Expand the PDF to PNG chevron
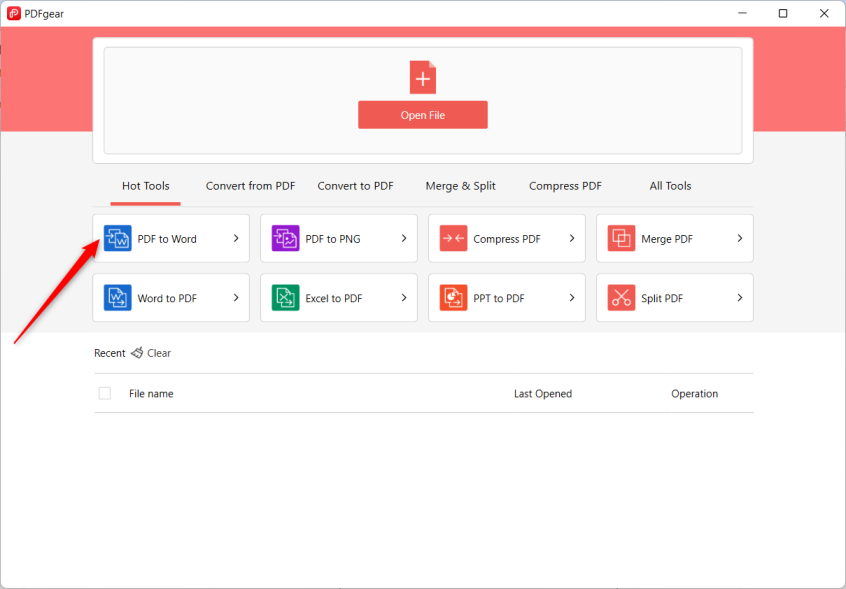 point(404,238)
